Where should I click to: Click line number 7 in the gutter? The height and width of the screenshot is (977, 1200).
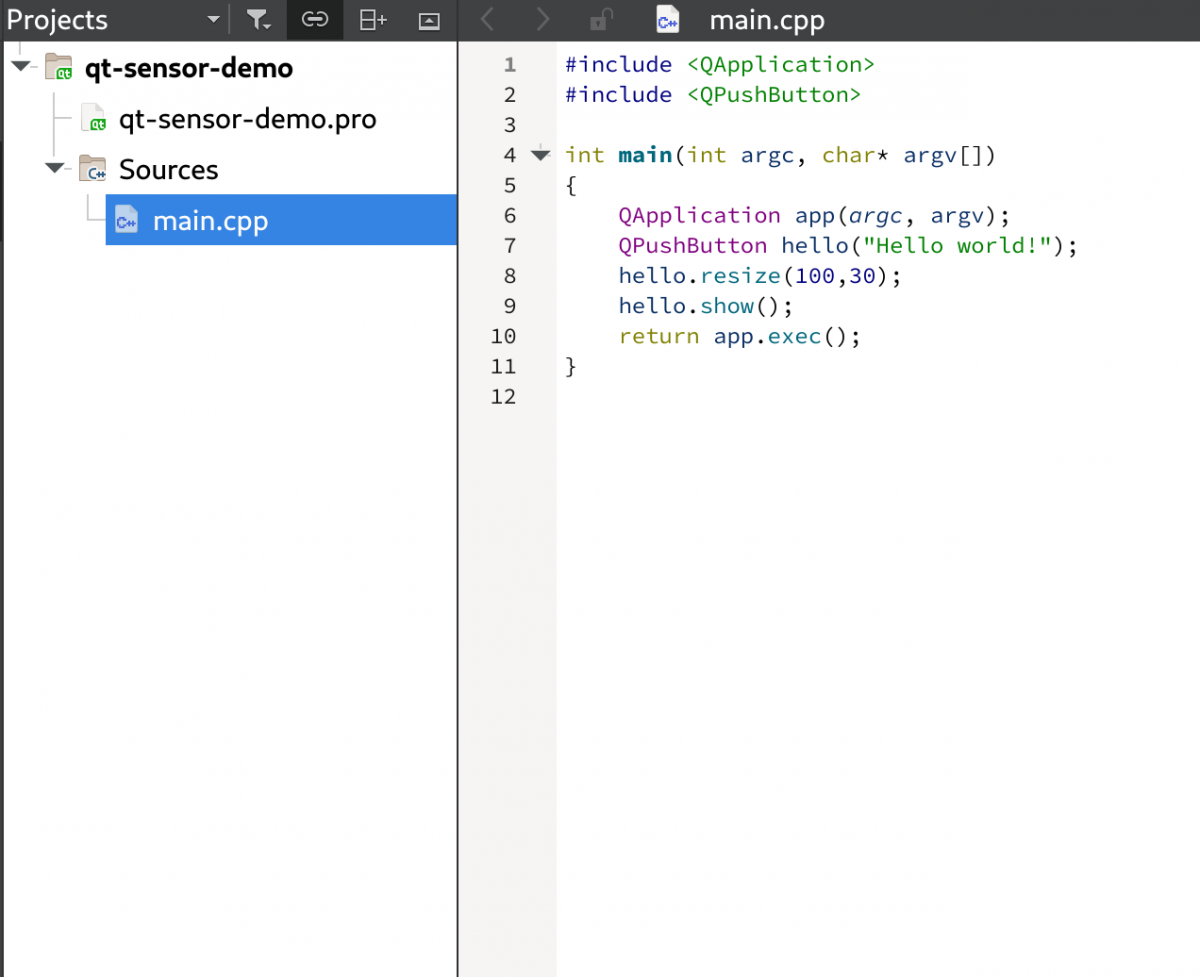click(x=510, y=246)
